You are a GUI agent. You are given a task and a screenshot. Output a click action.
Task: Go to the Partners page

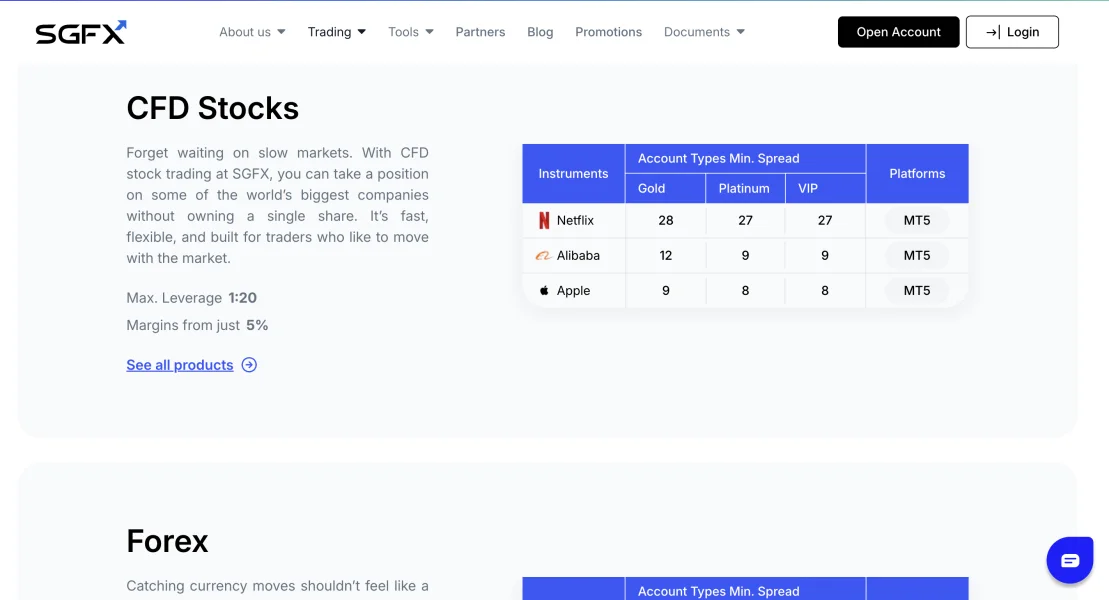click(x=480, y=32)
